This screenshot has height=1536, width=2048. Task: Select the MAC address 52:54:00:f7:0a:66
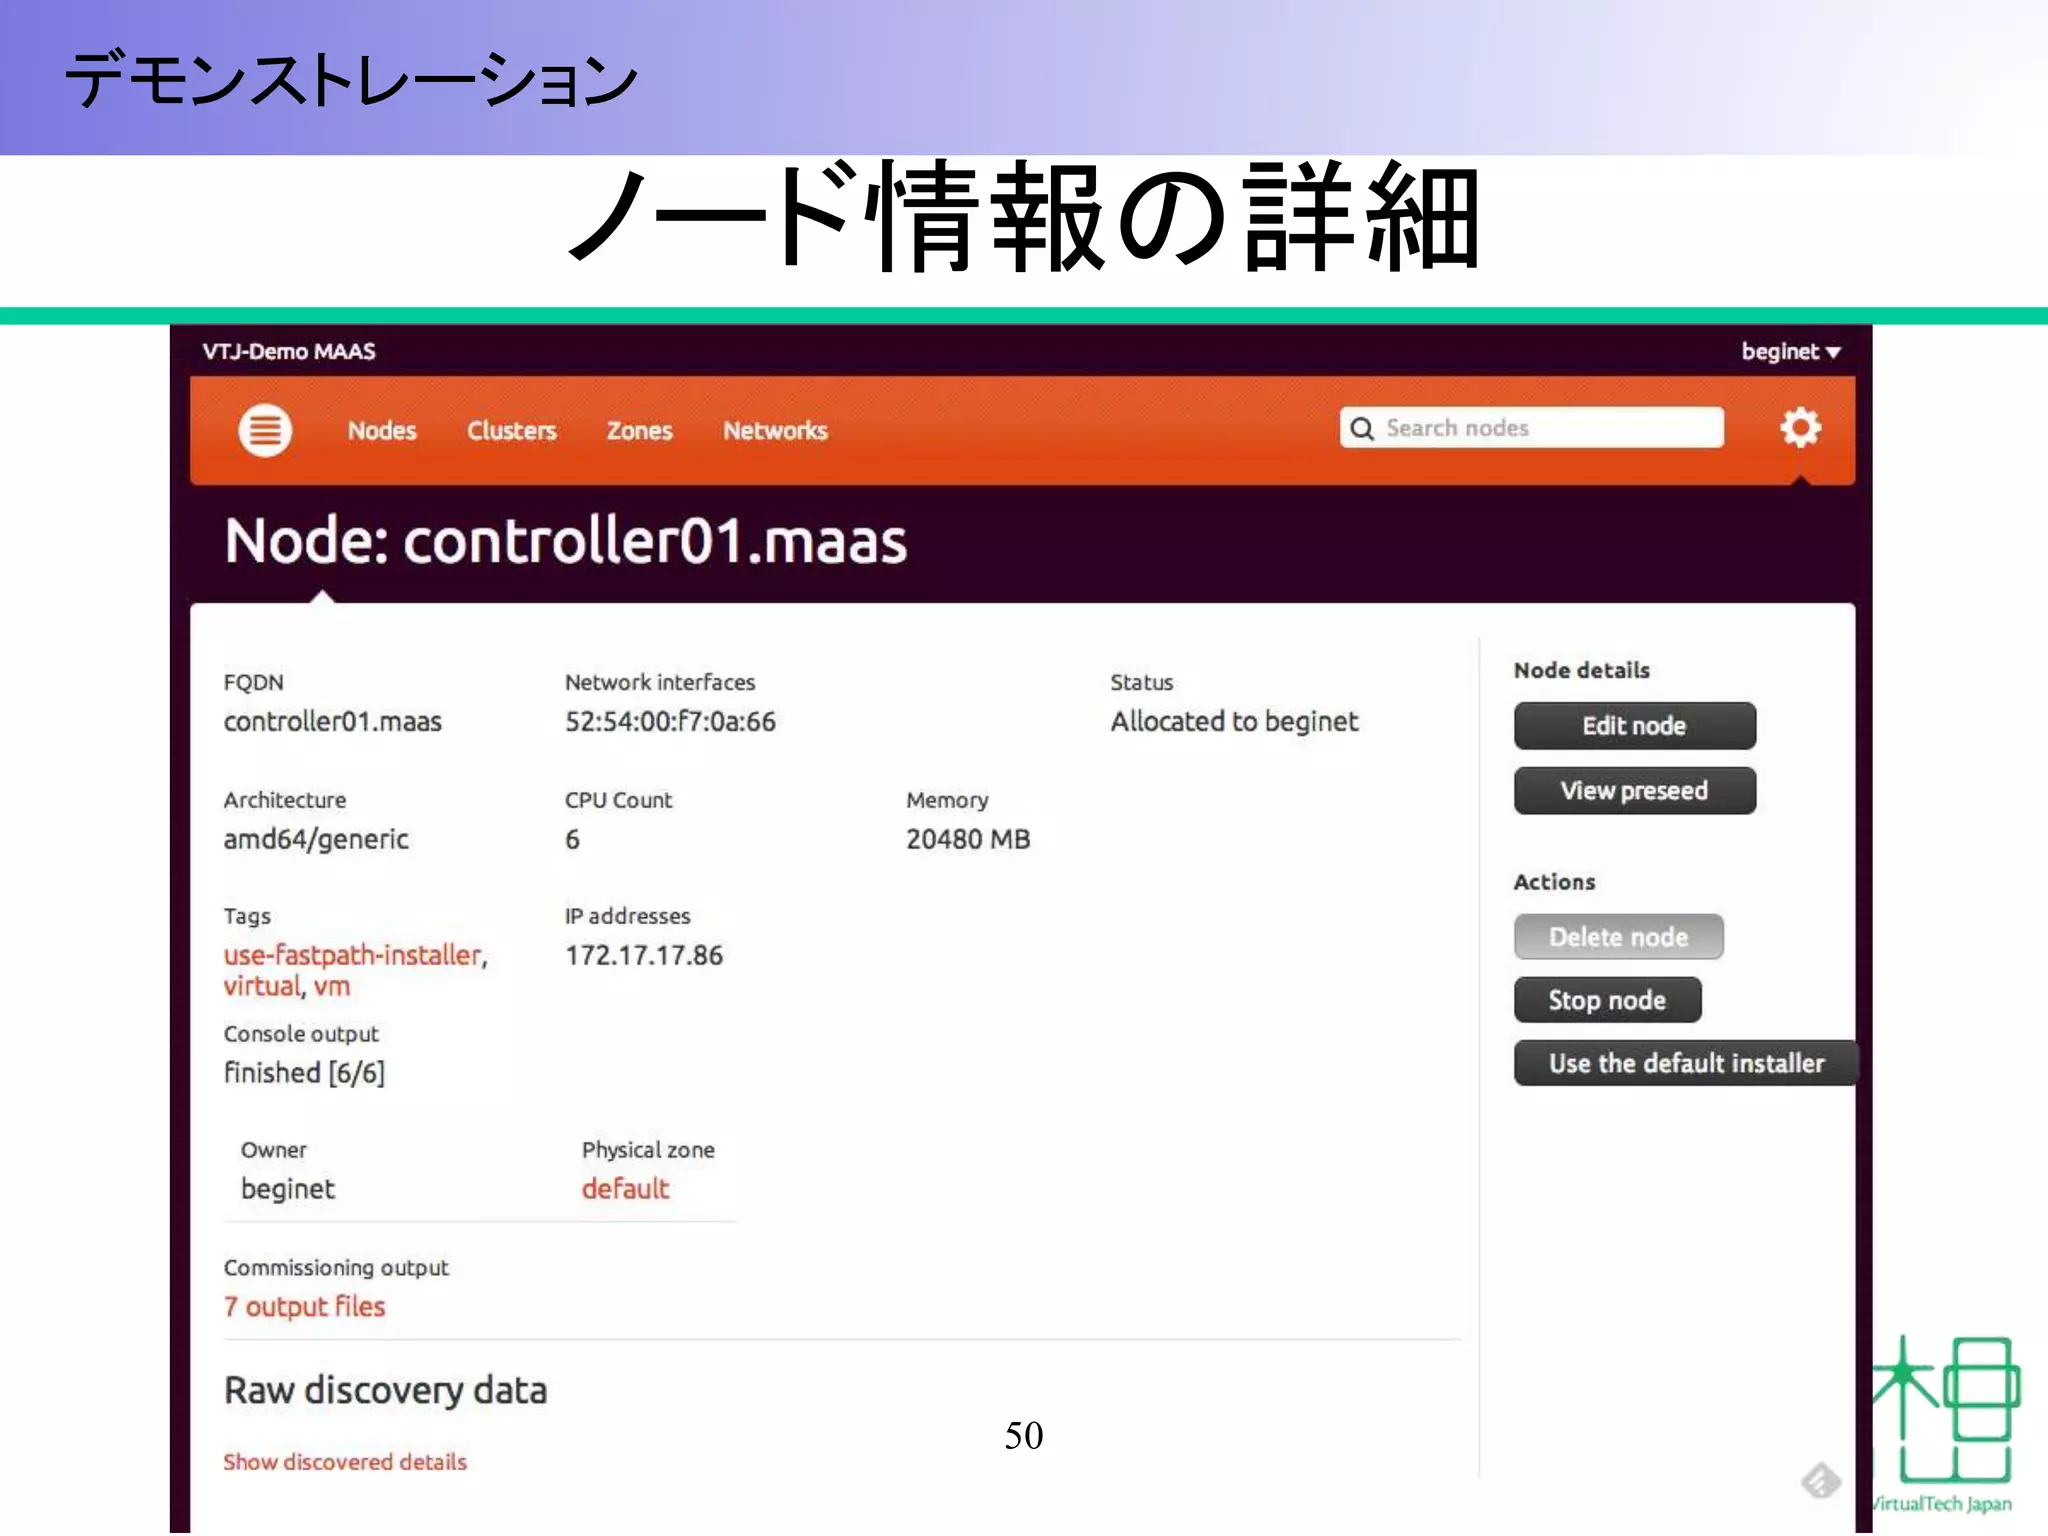[x=670, y=722]
